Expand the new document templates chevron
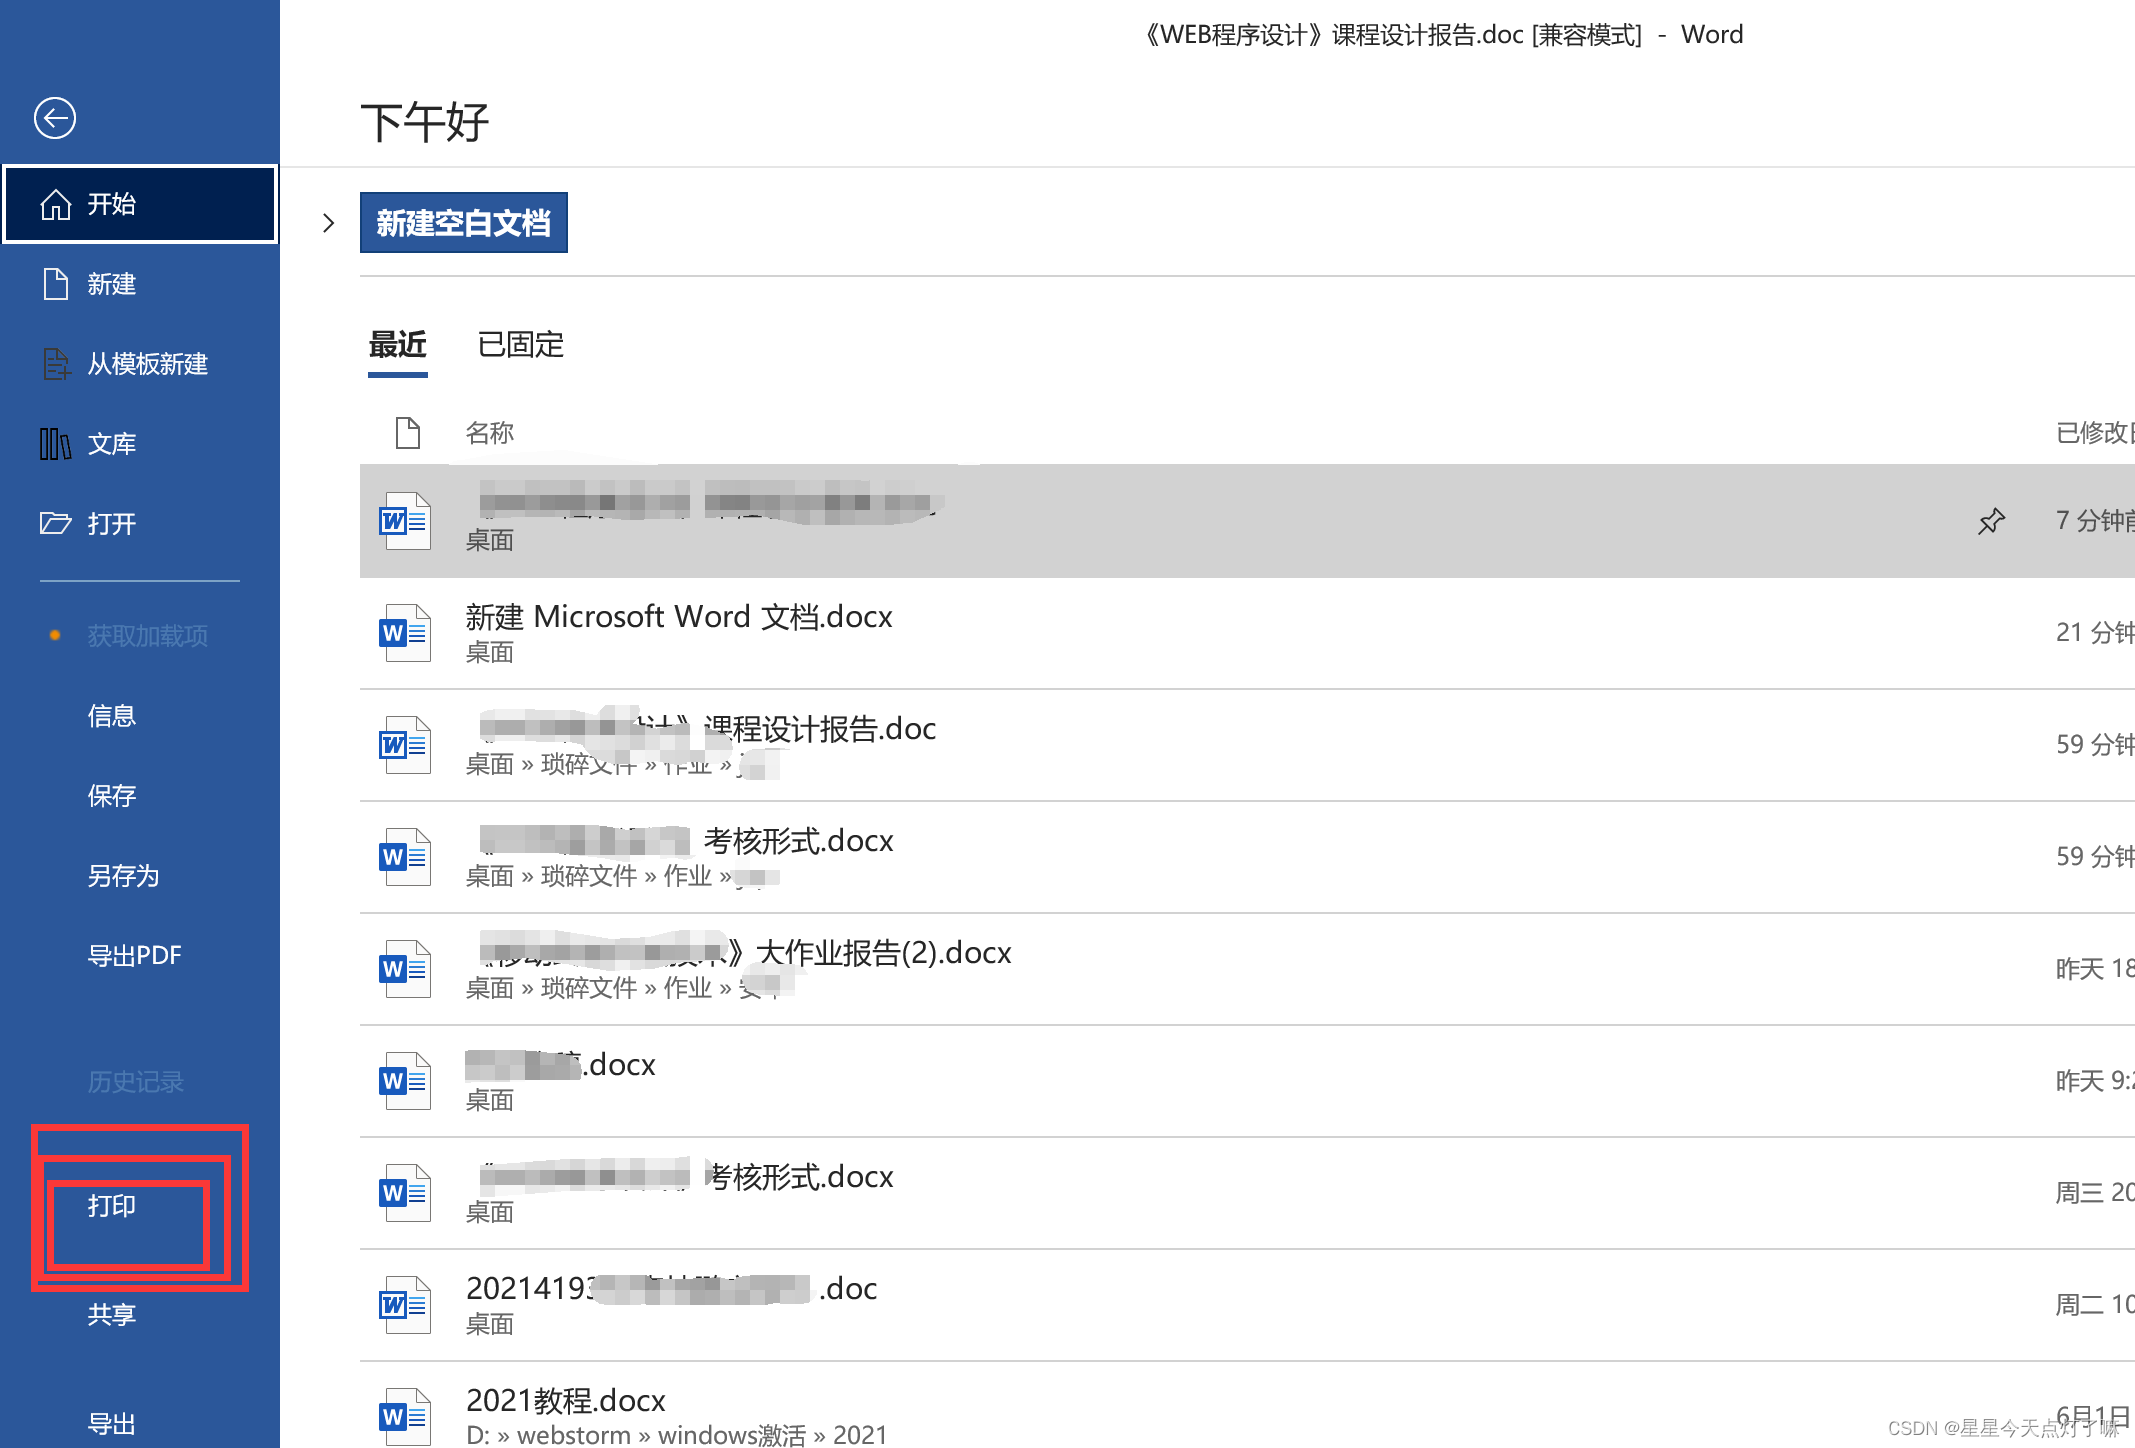 [328, 223]
